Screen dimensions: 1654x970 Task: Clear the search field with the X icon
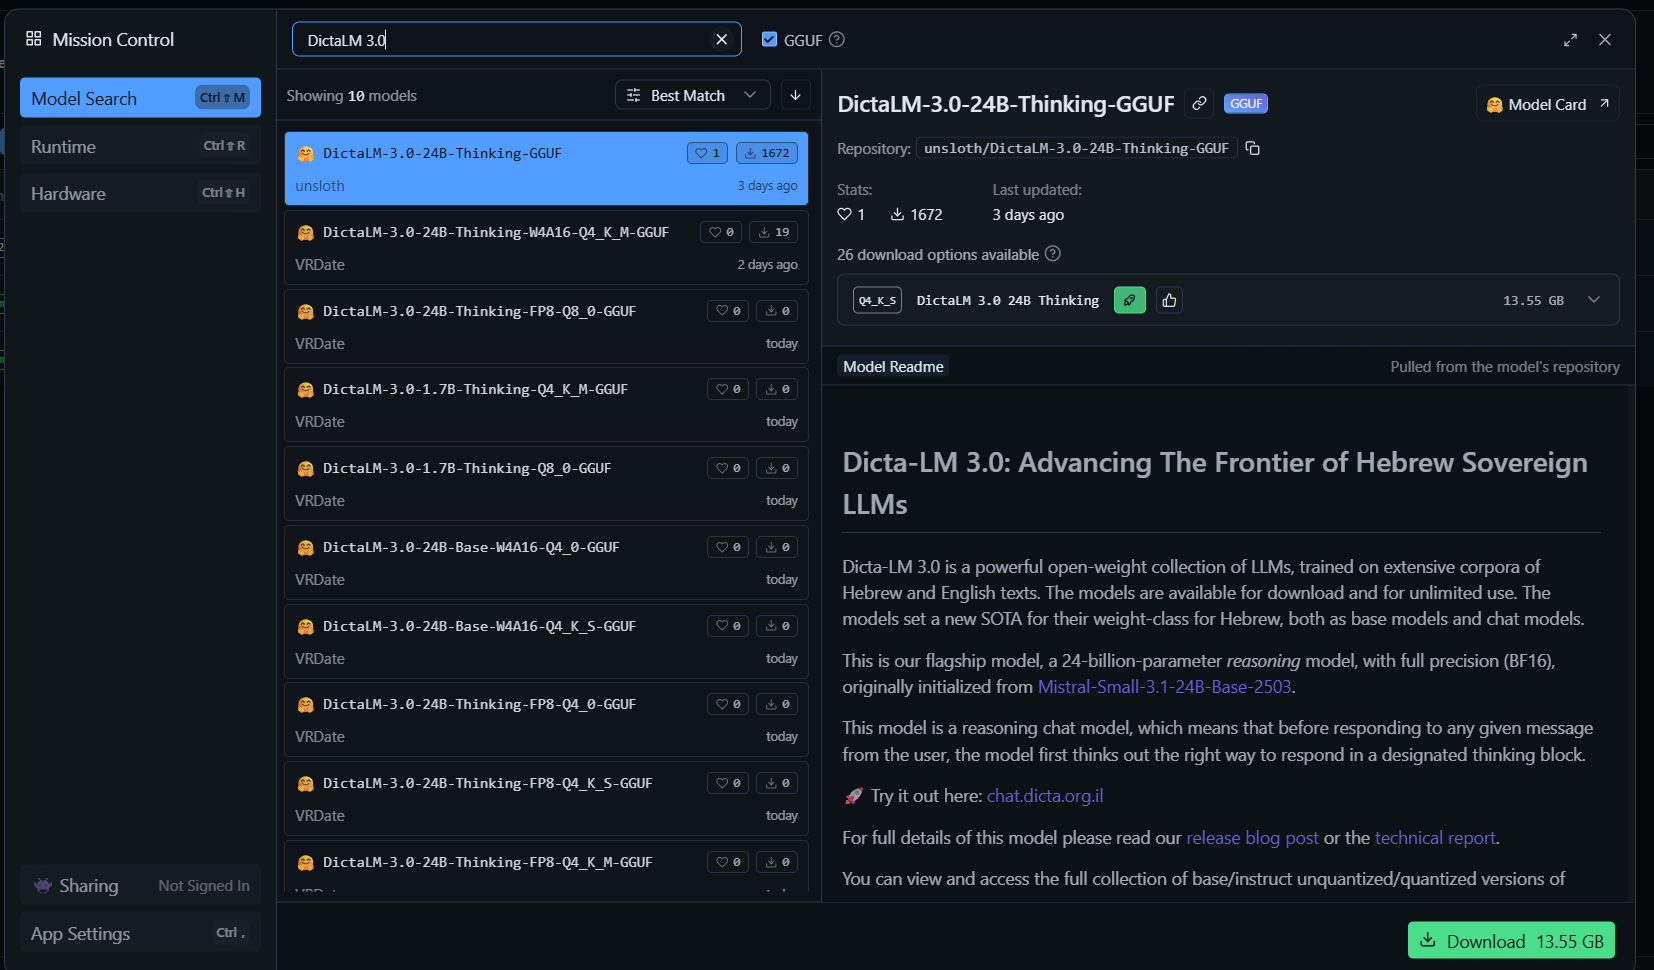(x=721, y=40)
